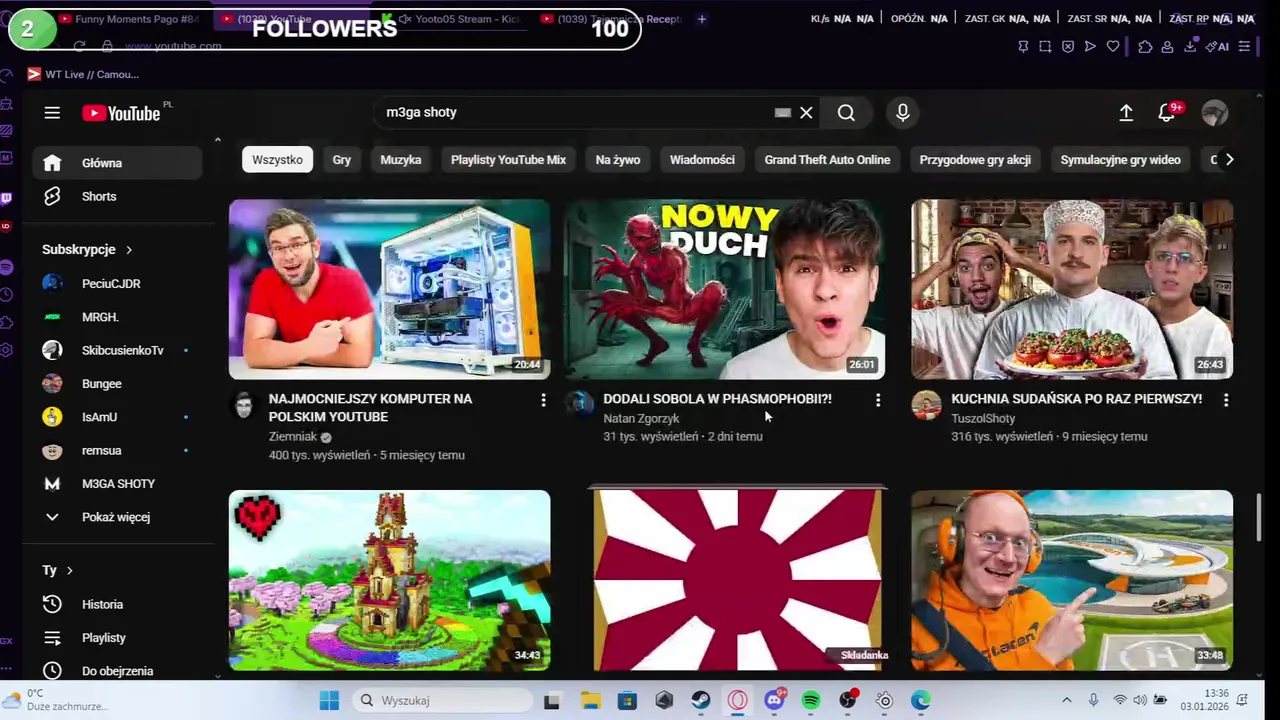Open the SkibcusienkoTv subscription channel
Viewport: 1280px width, 720px height.
click(118, 350)
